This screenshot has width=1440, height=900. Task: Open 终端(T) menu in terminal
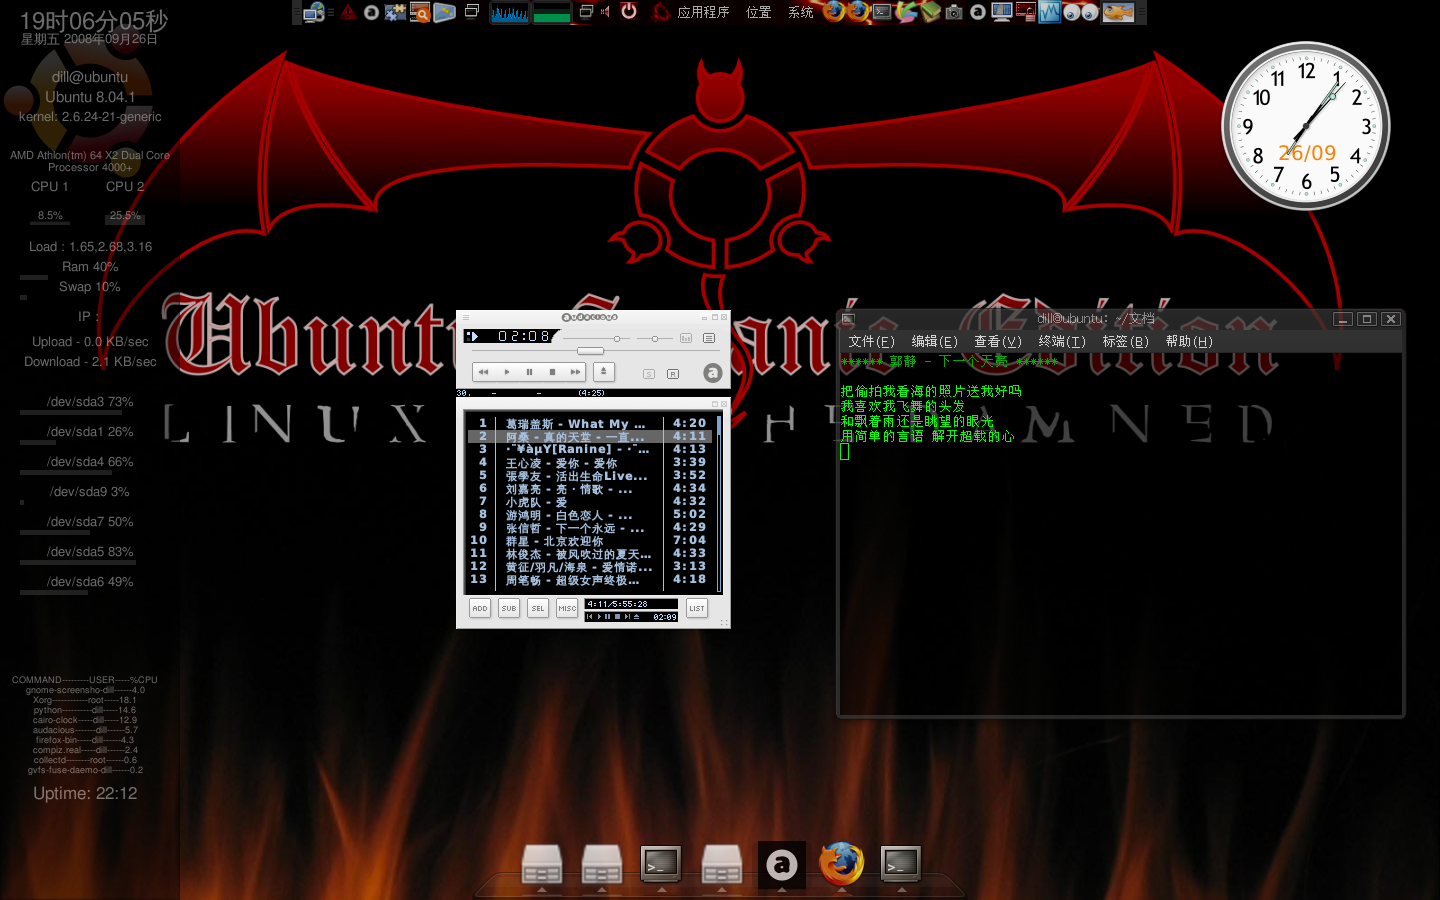[1062, 342]
